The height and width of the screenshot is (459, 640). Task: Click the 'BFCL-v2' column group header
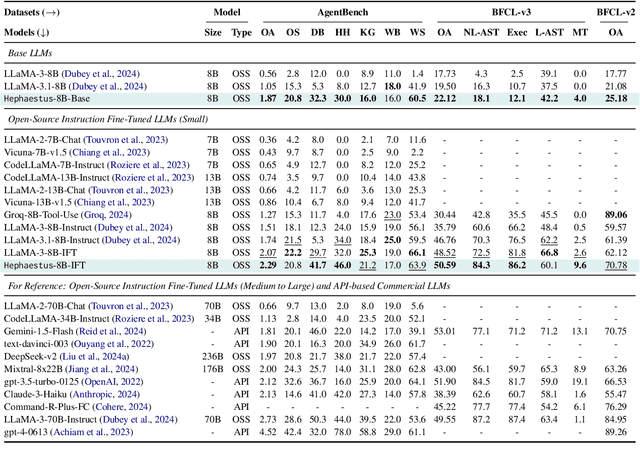tap(616, 12)
